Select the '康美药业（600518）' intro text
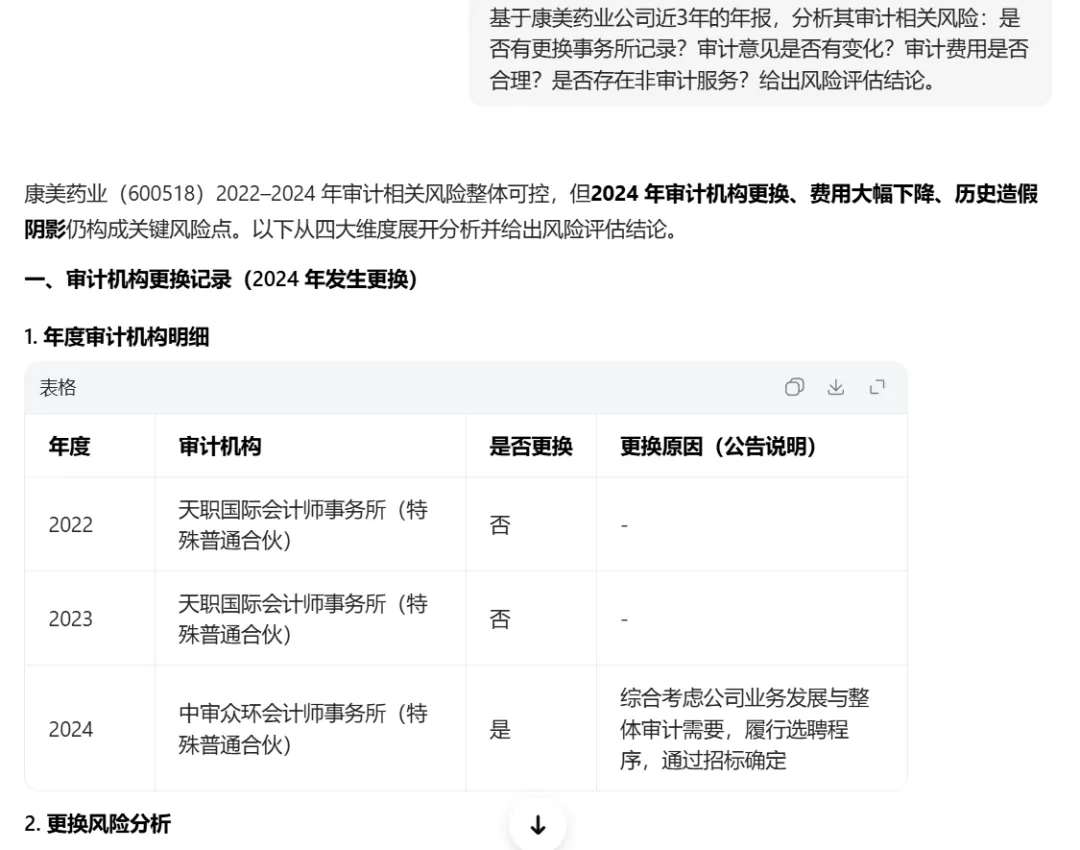The image size is (1080, 850). [114, 194]
